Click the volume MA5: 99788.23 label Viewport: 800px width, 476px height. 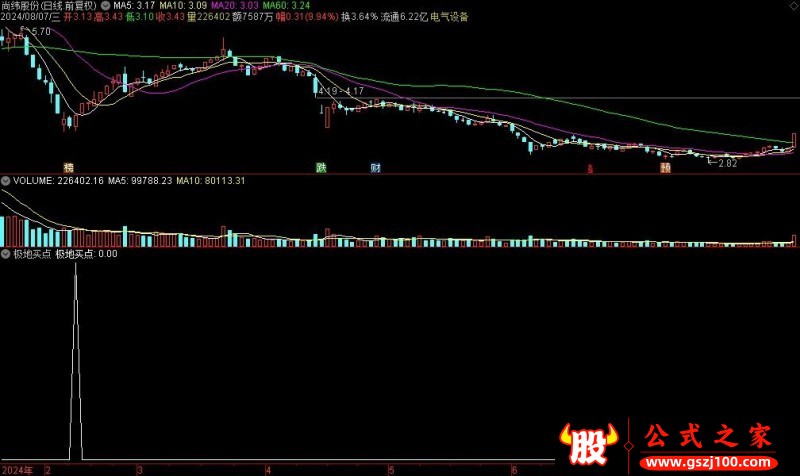(x=140, y=181)
